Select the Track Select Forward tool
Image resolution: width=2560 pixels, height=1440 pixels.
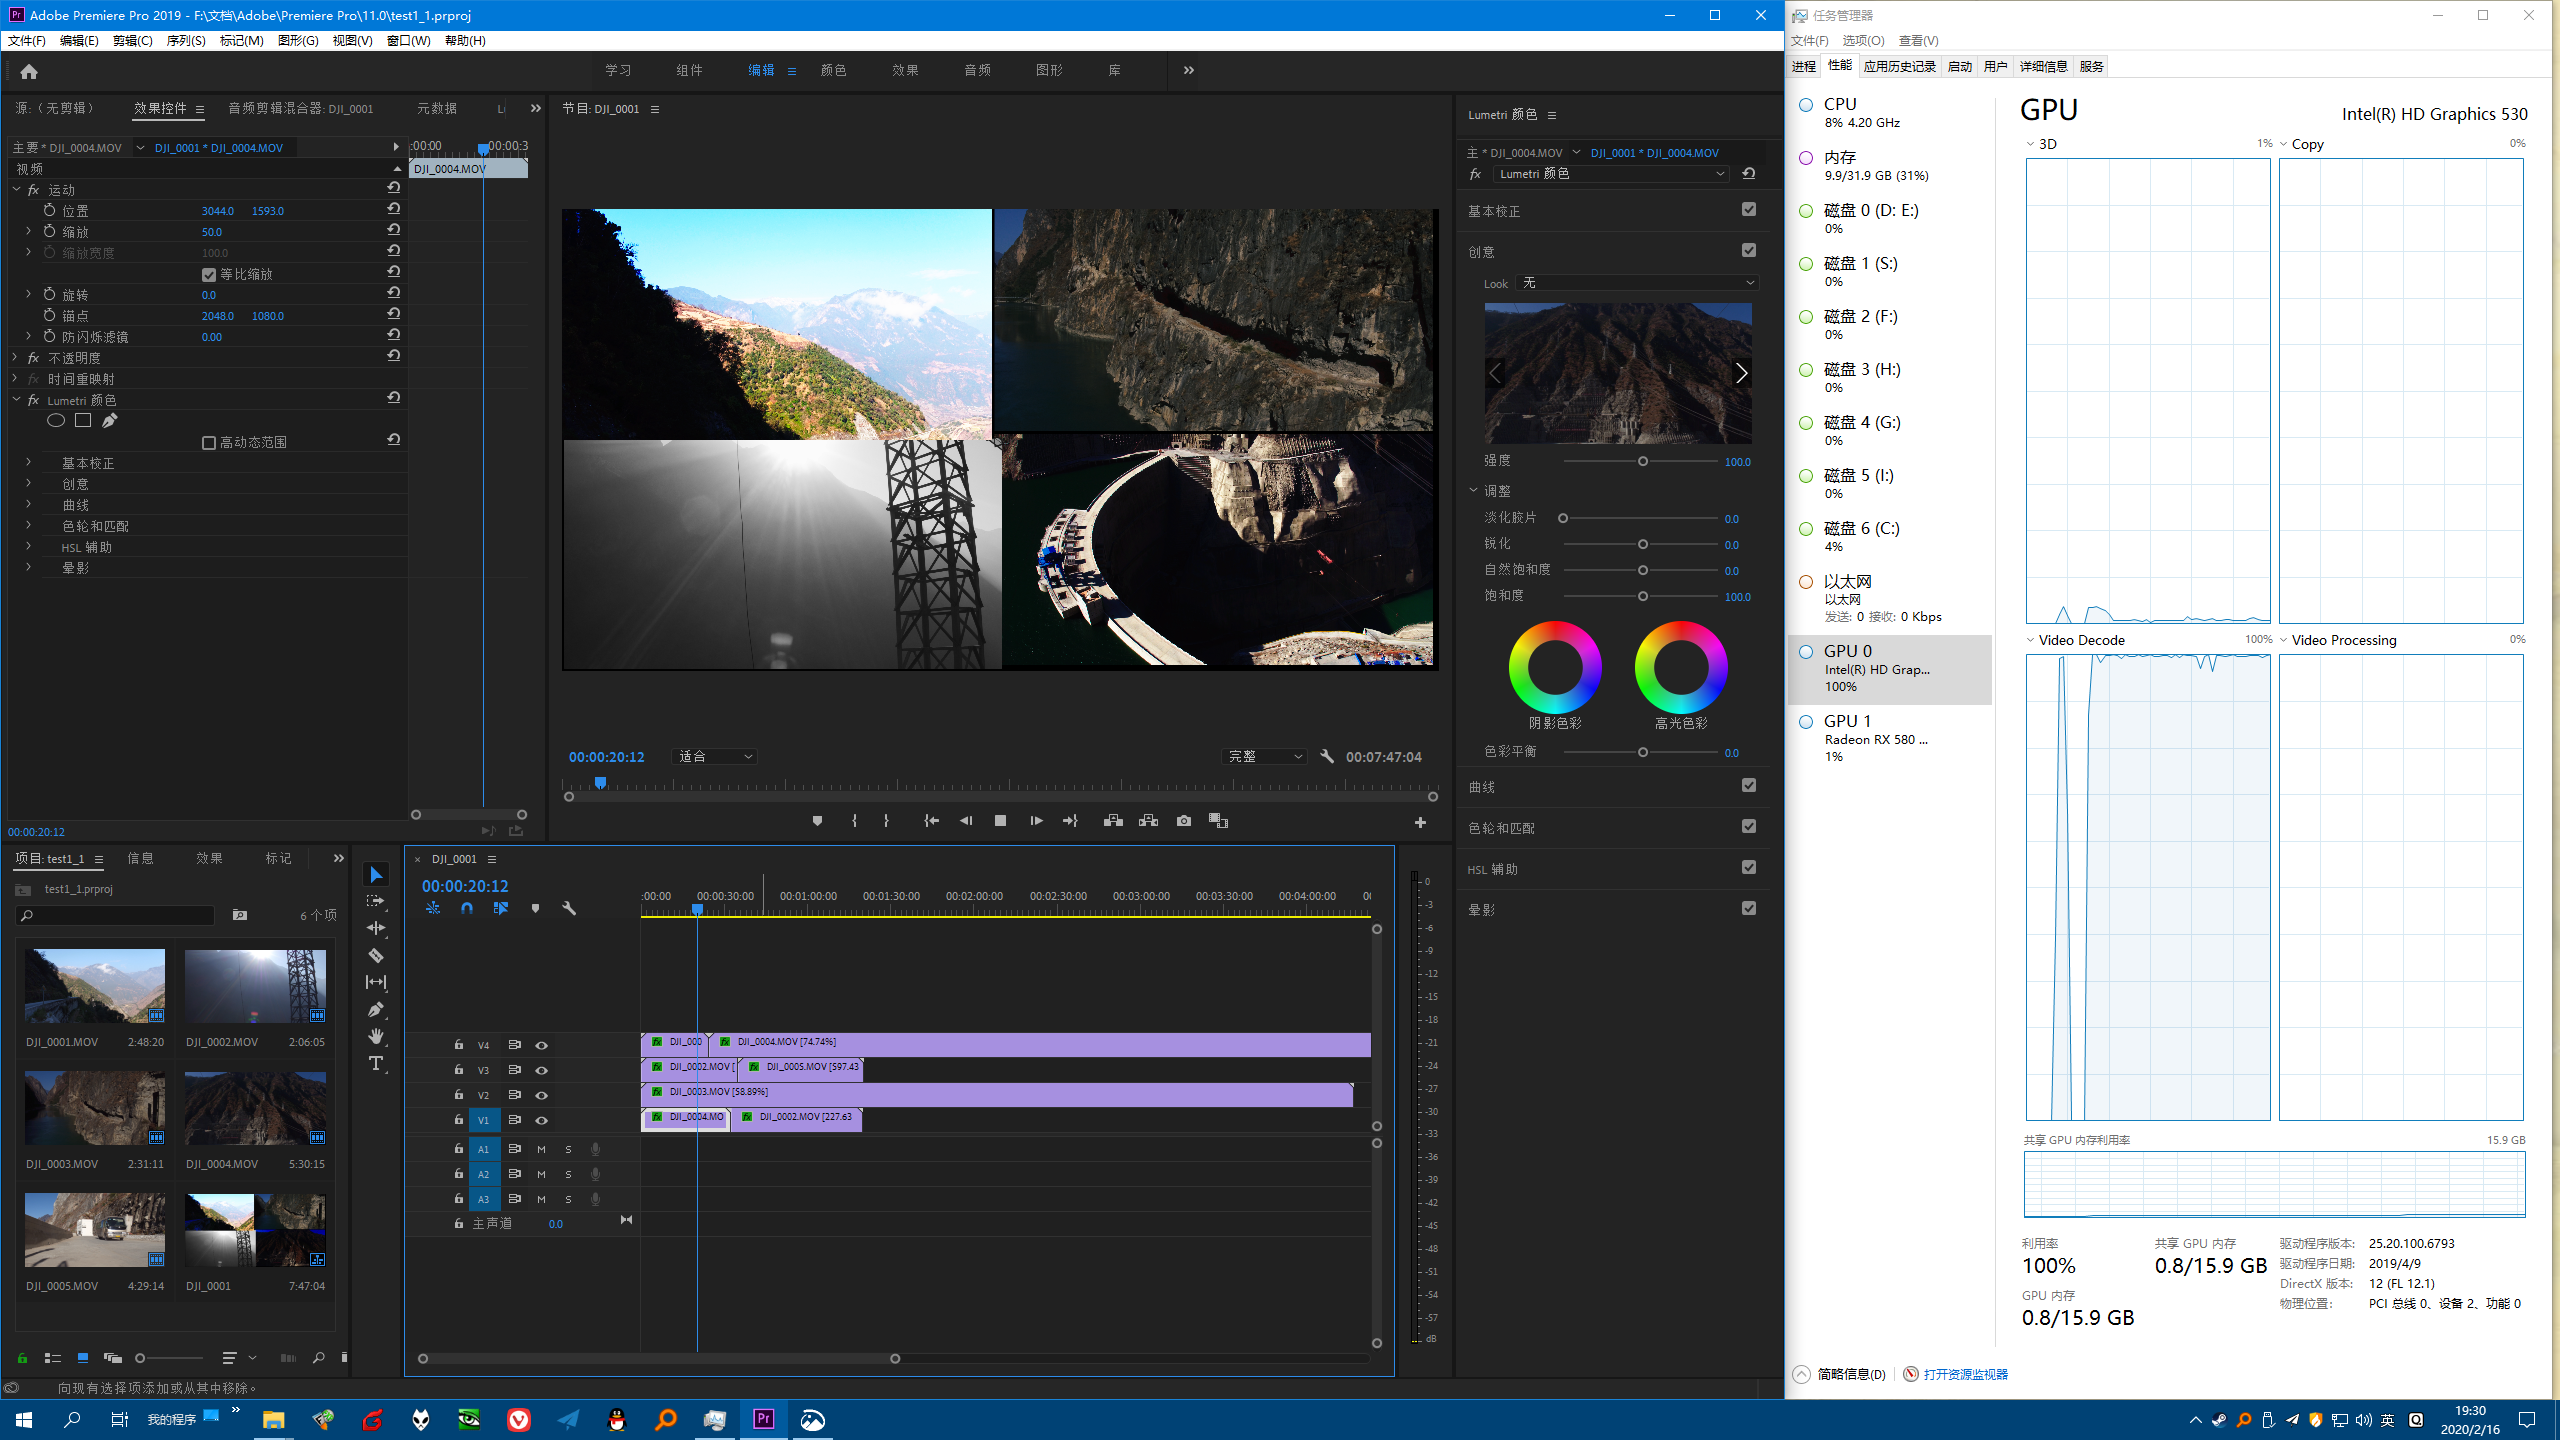376,901
